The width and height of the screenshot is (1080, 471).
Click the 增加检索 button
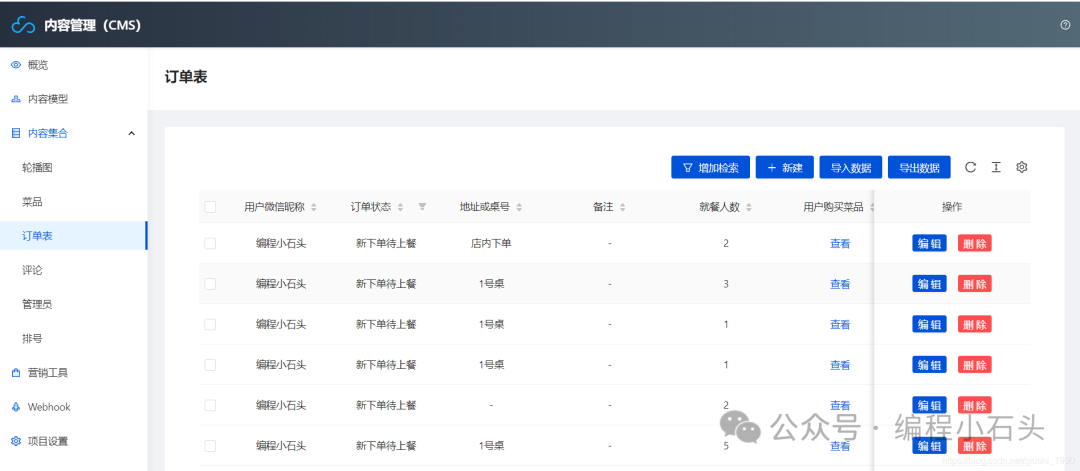coord(710,167)
